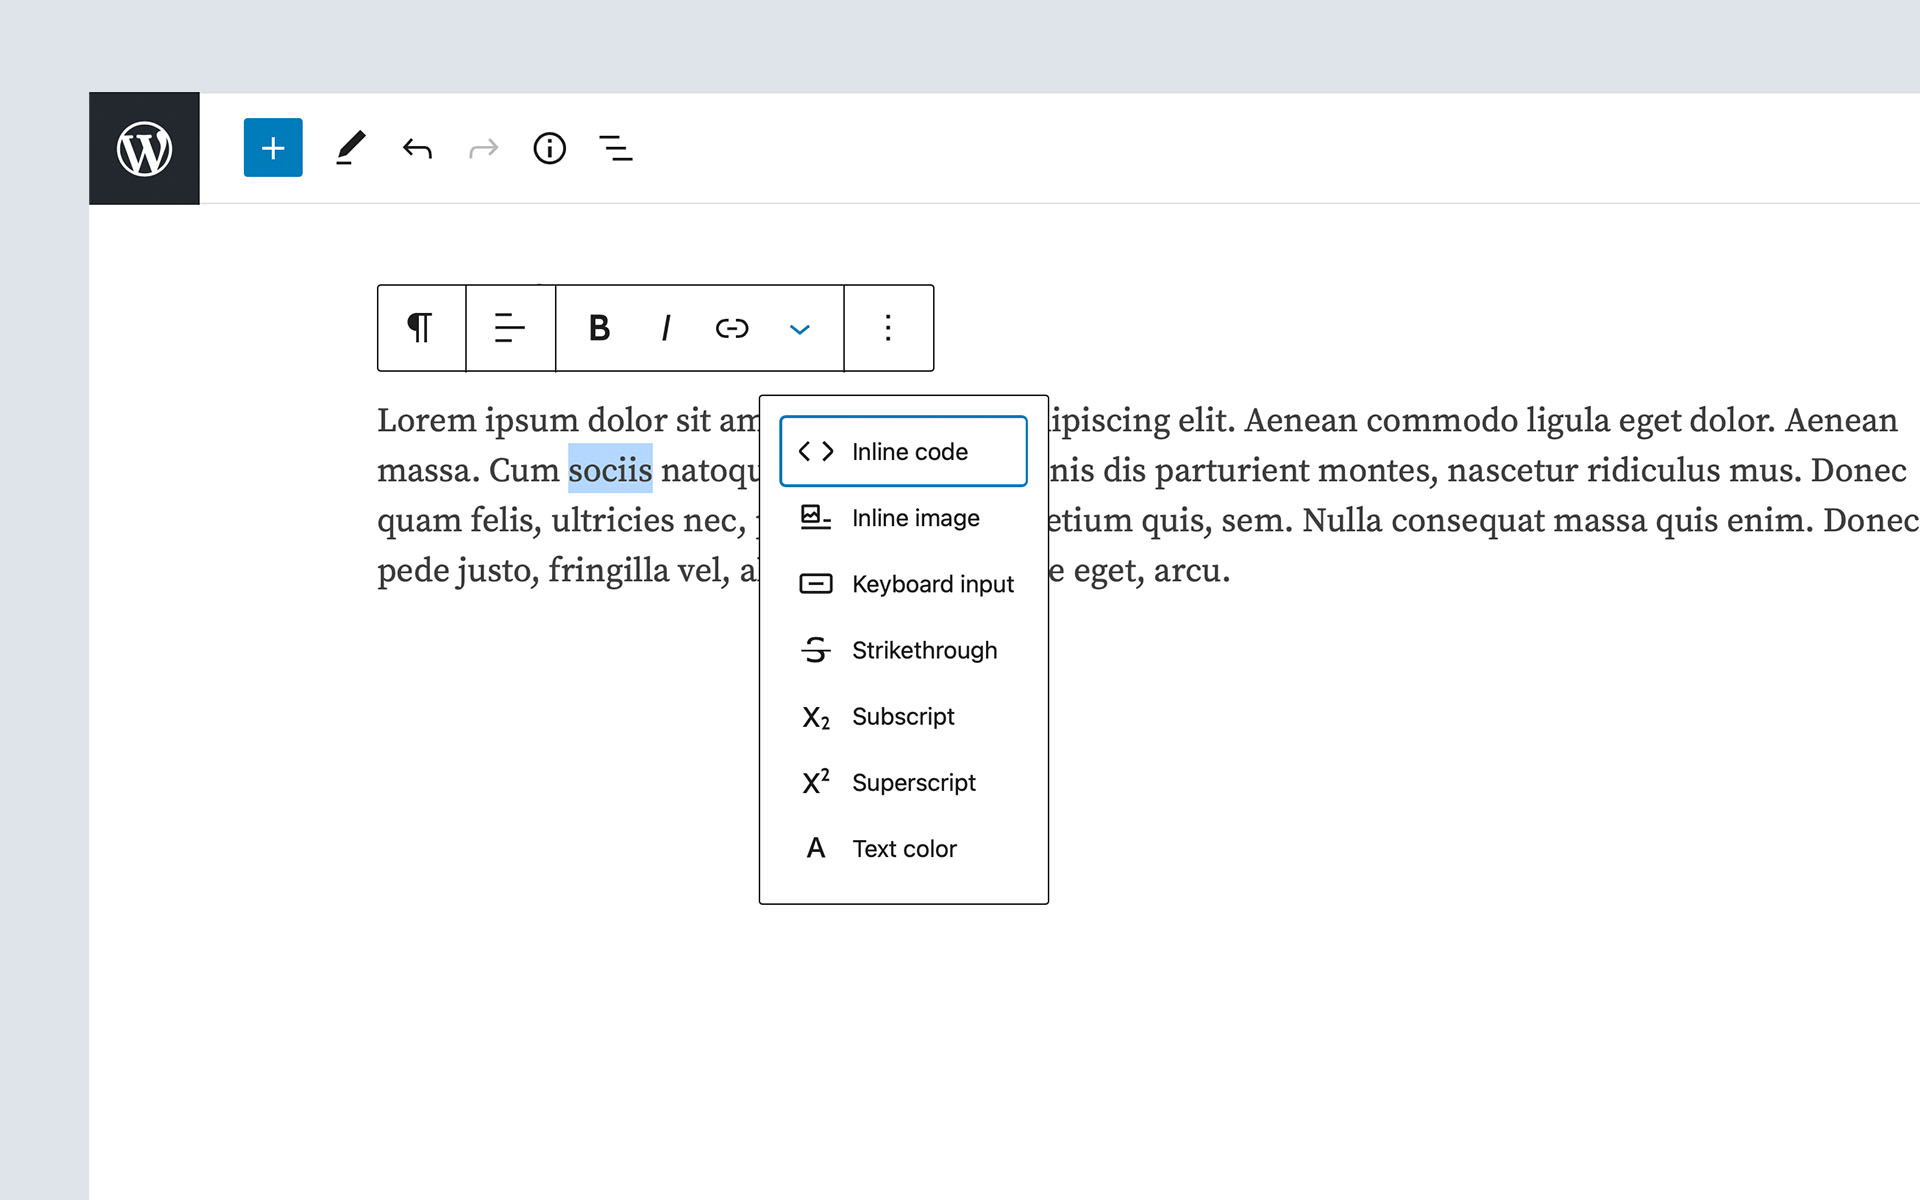Toggle bold formatting

click(597, 328)
